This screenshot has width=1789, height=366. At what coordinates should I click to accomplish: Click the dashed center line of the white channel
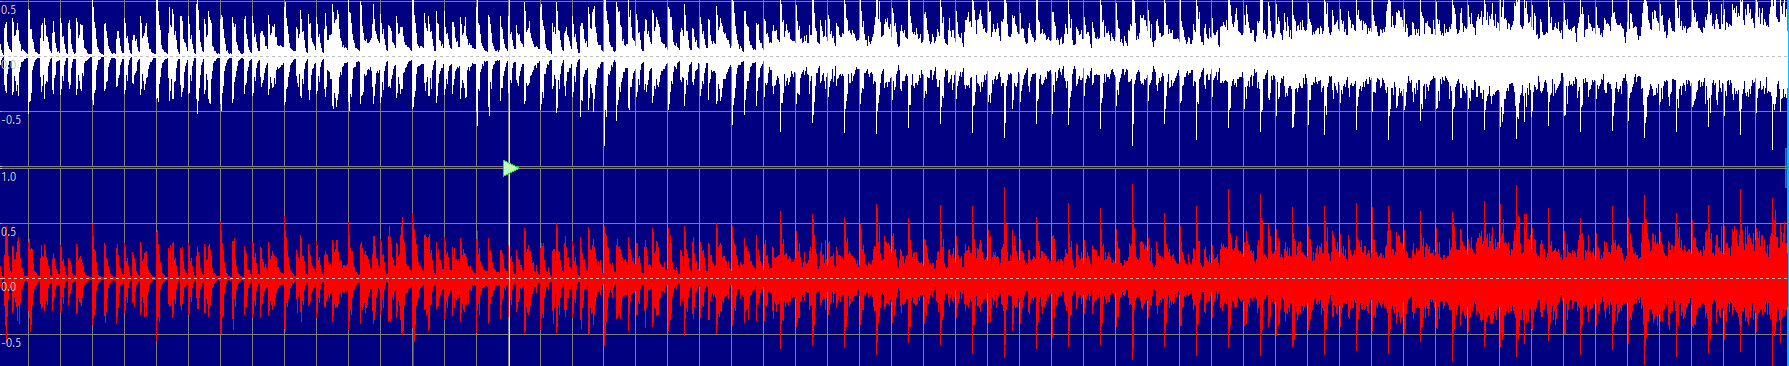click(894, 56)
